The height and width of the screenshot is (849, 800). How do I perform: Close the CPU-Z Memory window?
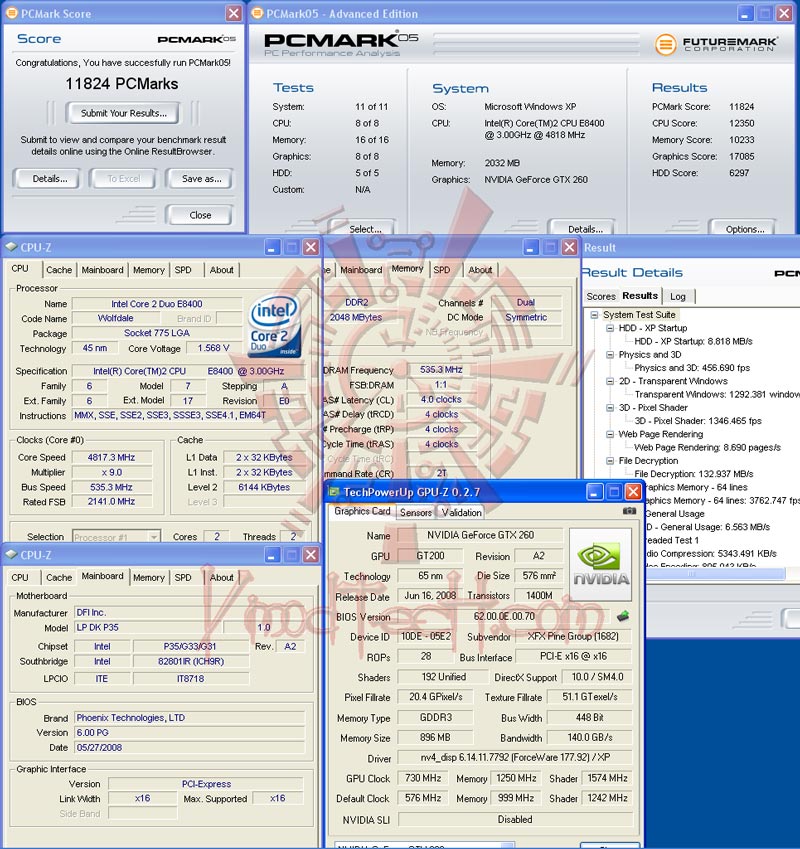(x=569, y=247)
